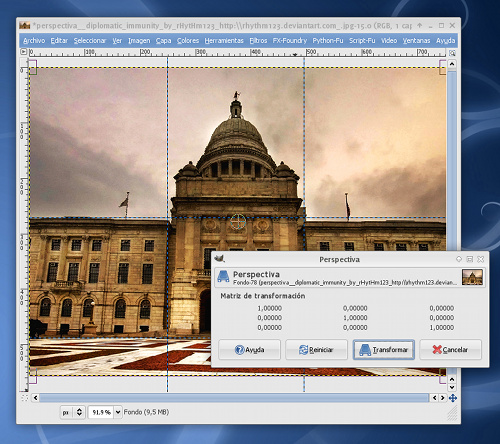This screenshot has width=500, height=444.
Task: Click the Transformar button
Action: [x=384, y=350]
